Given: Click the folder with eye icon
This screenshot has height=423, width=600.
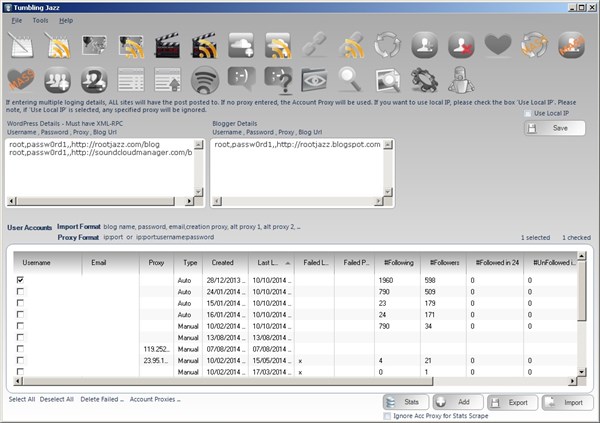Looking at the screenshot, I should pos(314,80).
